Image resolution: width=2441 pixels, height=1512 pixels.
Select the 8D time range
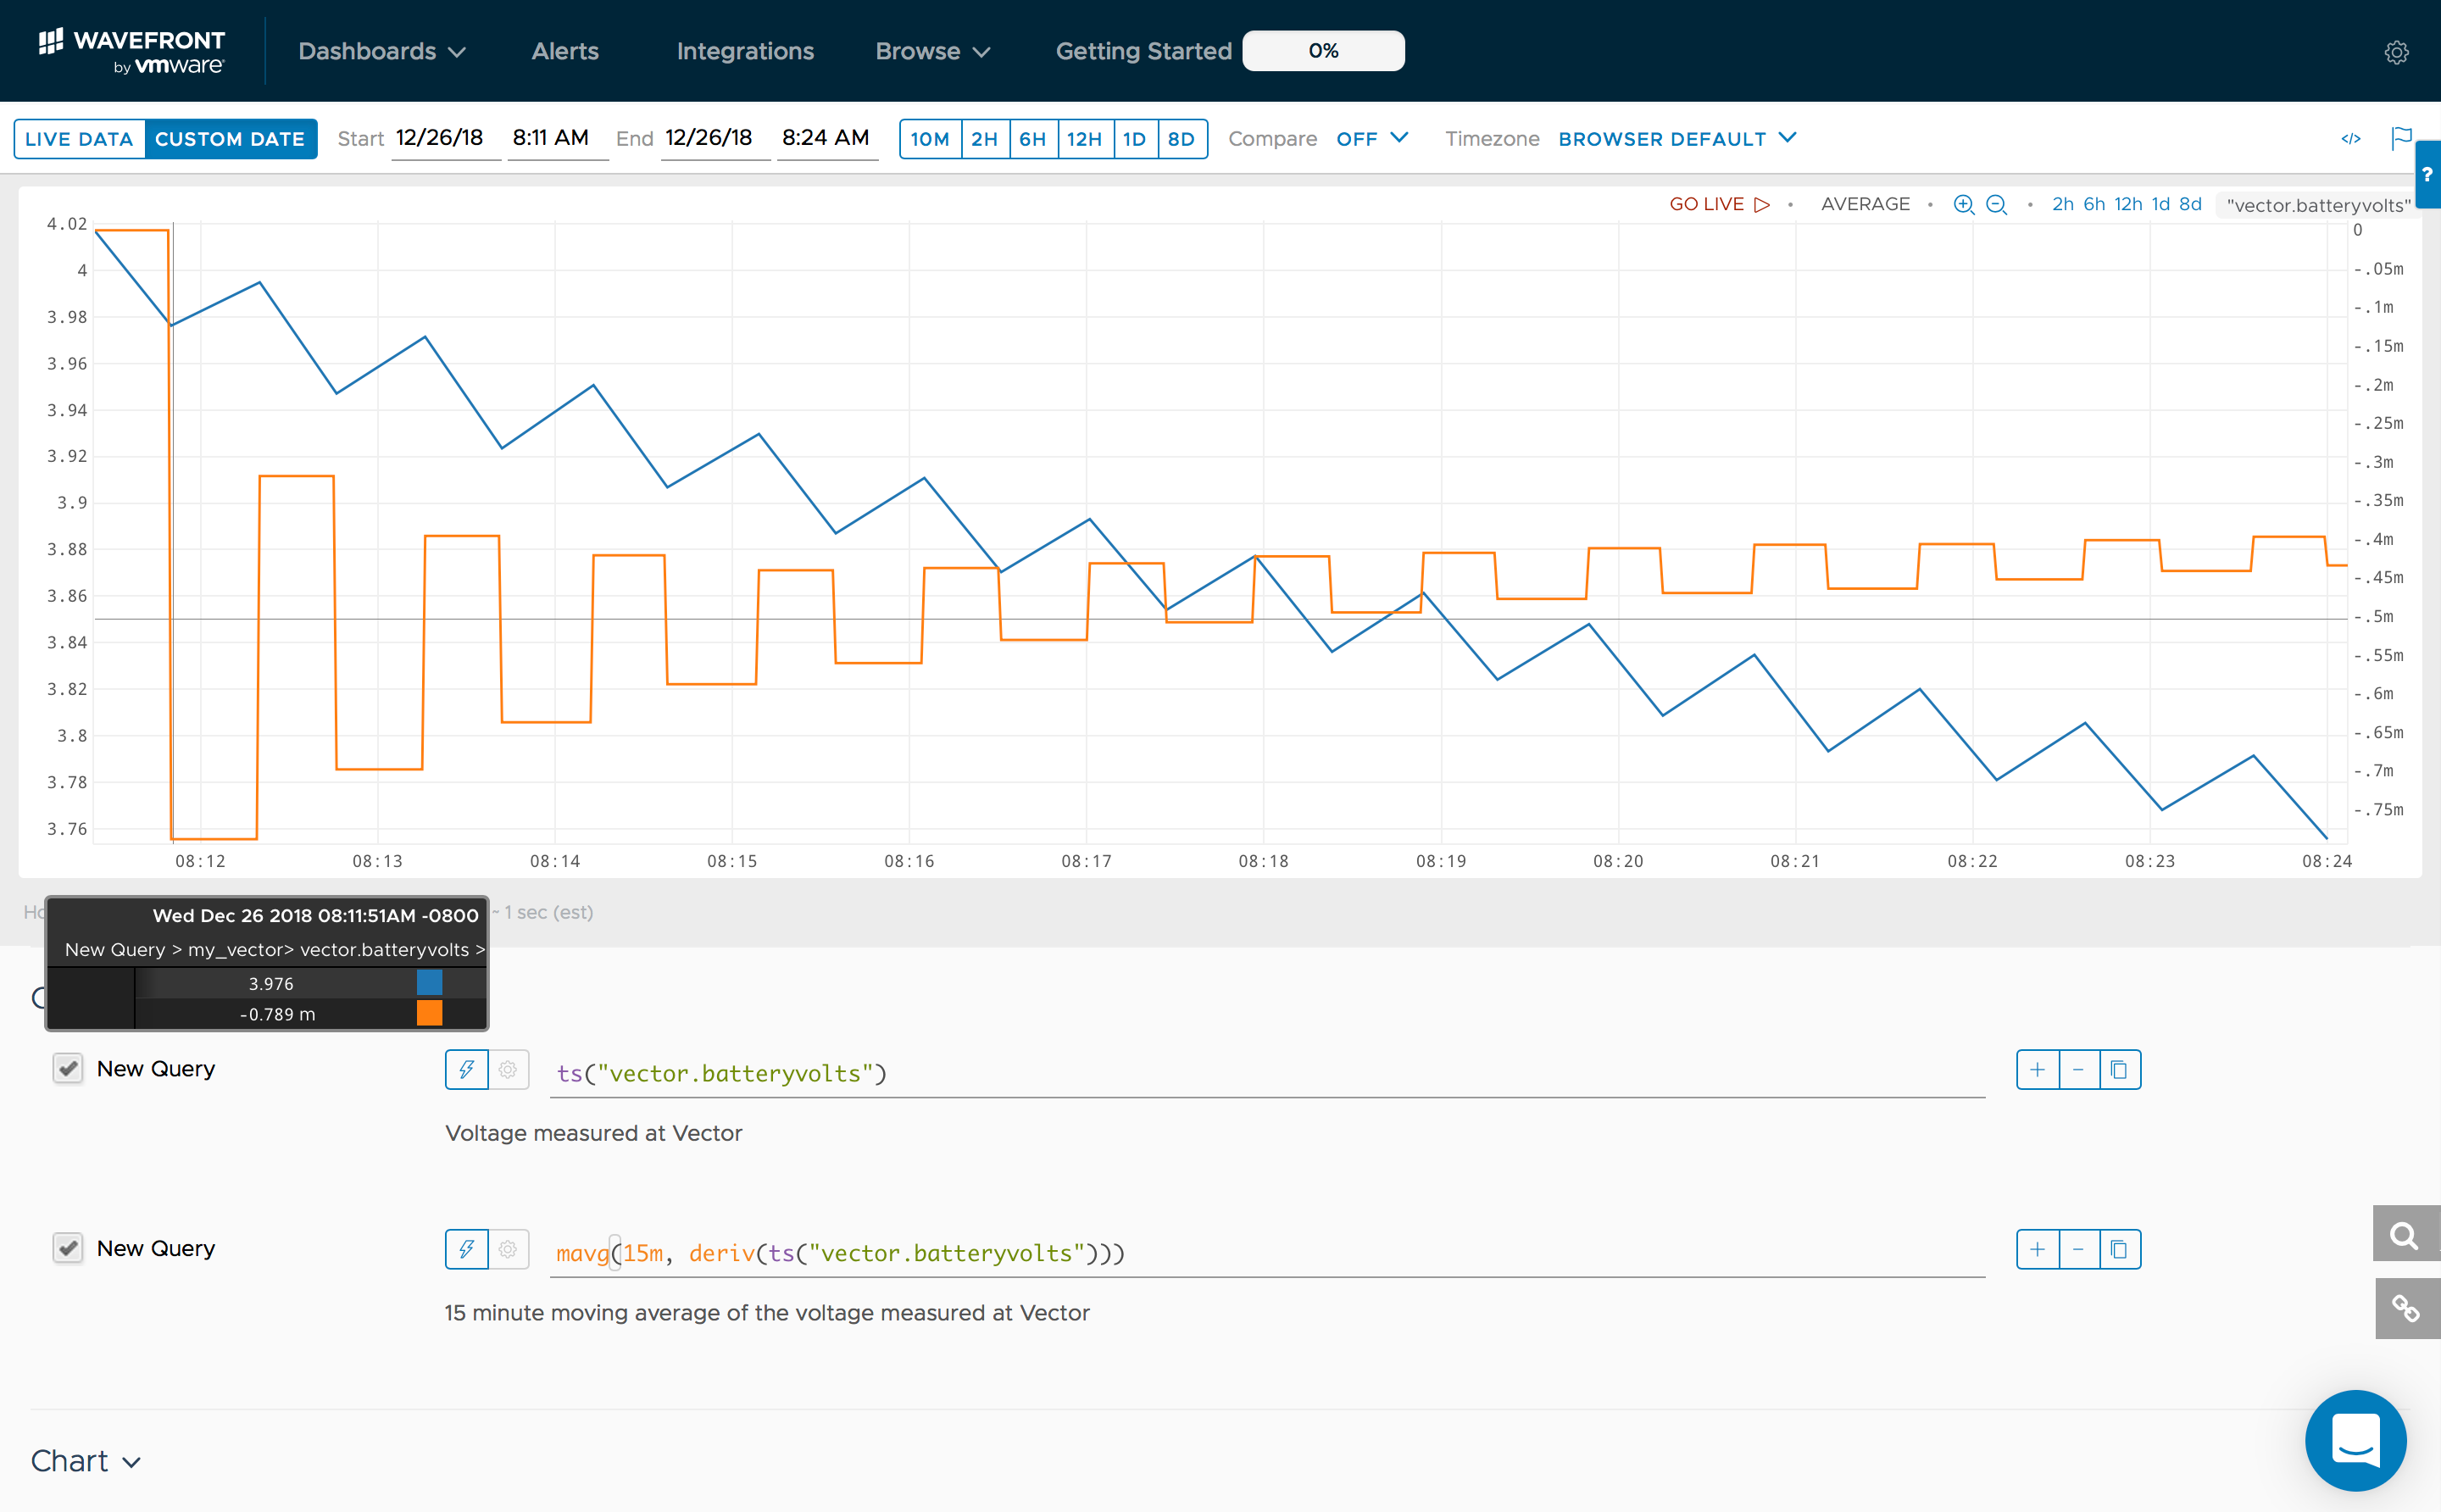(1182, 139)
